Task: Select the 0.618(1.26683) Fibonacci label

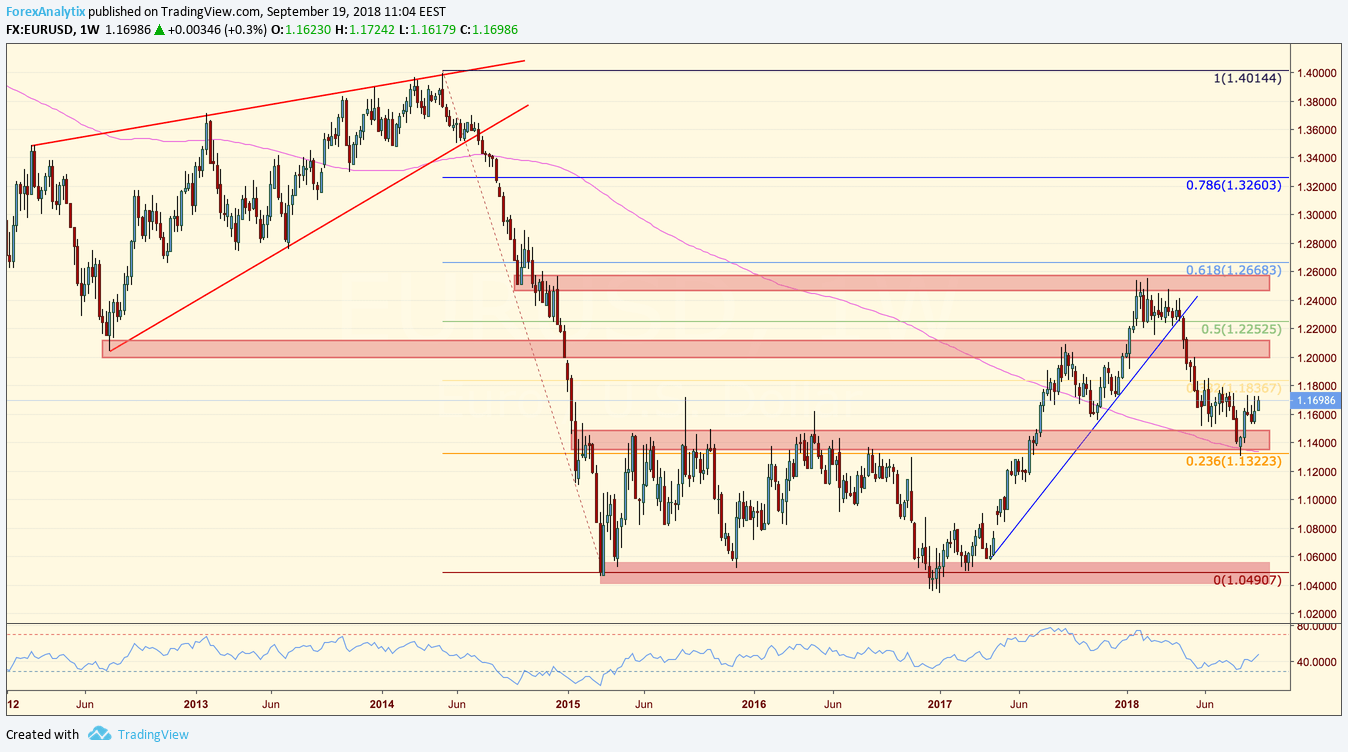Action: (1234, 270)
